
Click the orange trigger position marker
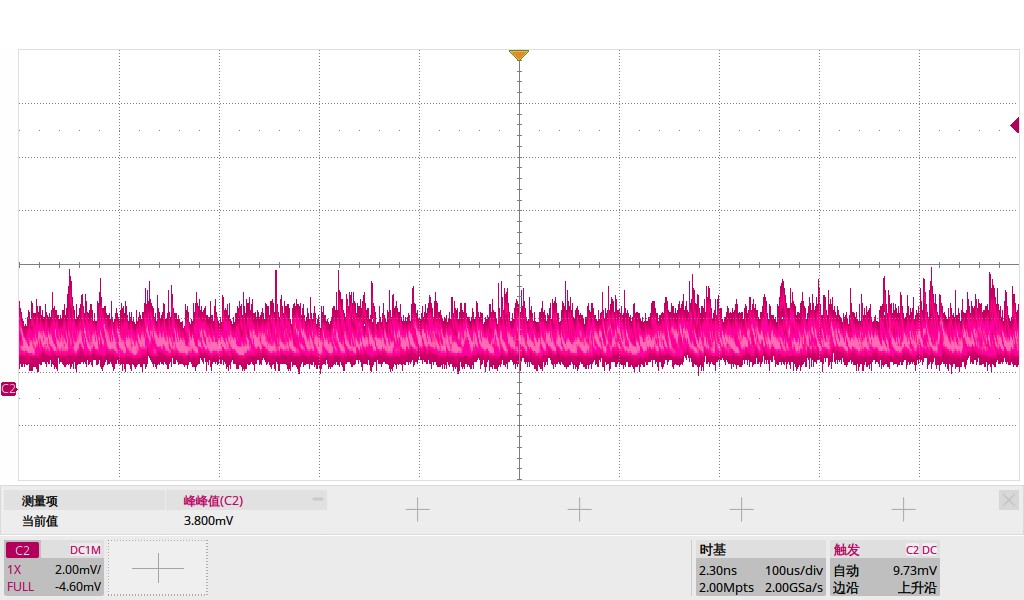click(518, 56)
